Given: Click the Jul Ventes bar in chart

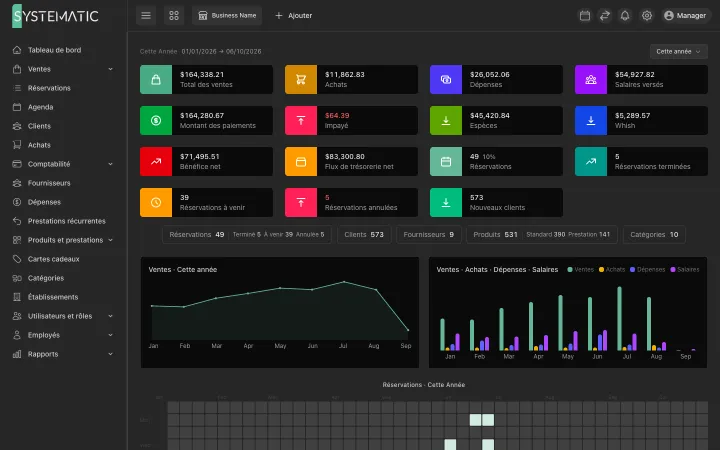Looking at the screenshot, I should point(619,319).
